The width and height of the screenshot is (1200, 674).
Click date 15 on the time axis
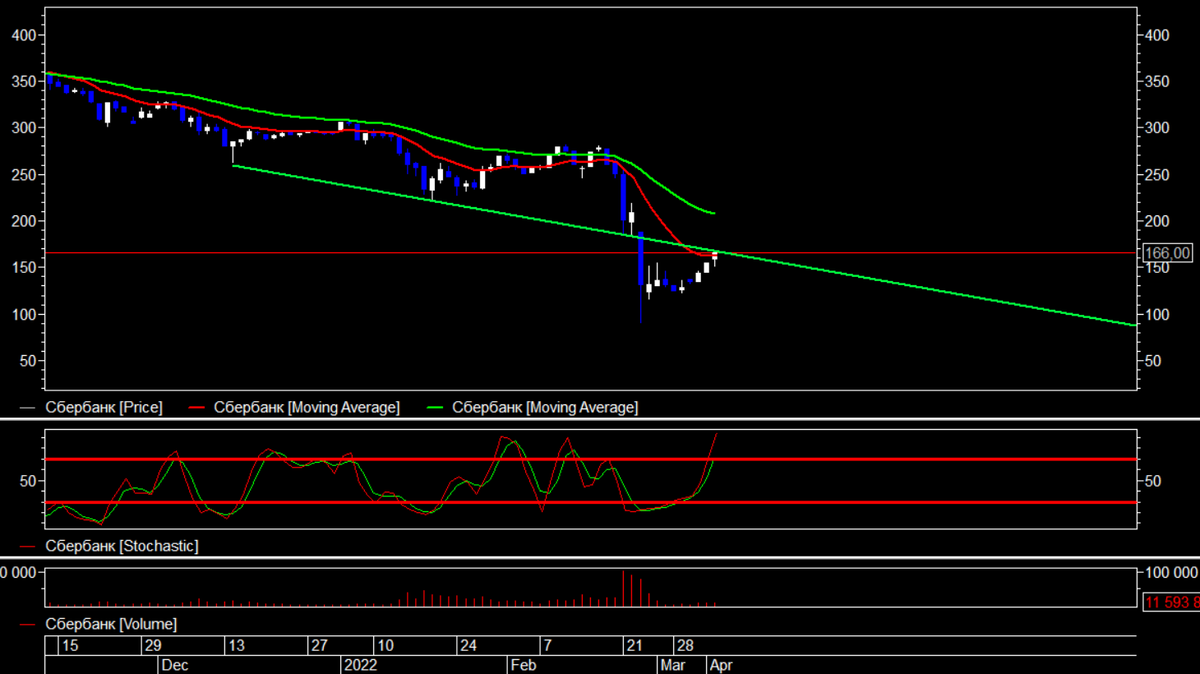(68, 645)
